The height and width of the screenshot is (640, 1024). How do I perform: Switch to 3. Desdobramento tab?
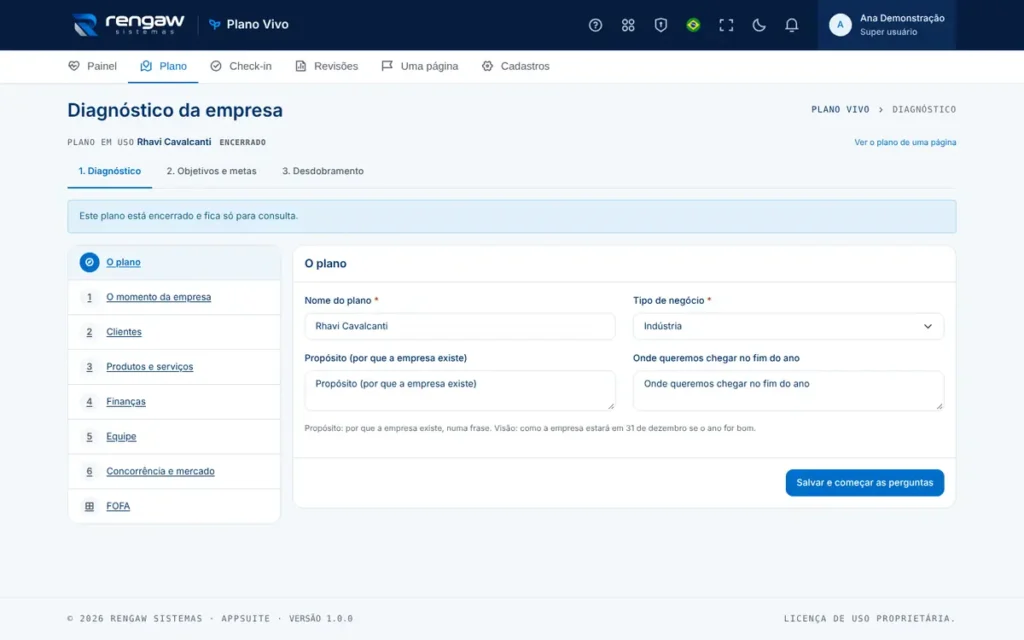tap(323, 171)
